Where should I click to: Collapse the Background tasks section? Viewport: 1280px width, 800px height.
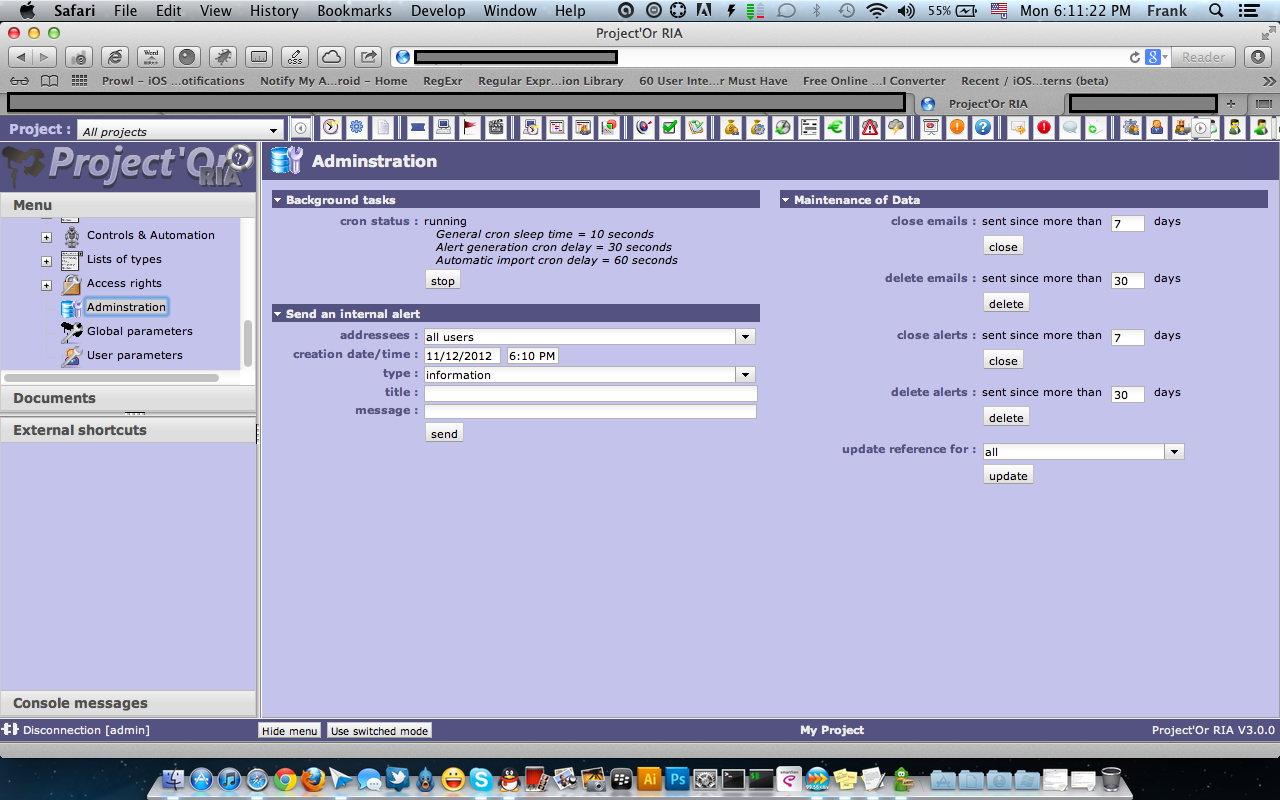coord(278,200)
